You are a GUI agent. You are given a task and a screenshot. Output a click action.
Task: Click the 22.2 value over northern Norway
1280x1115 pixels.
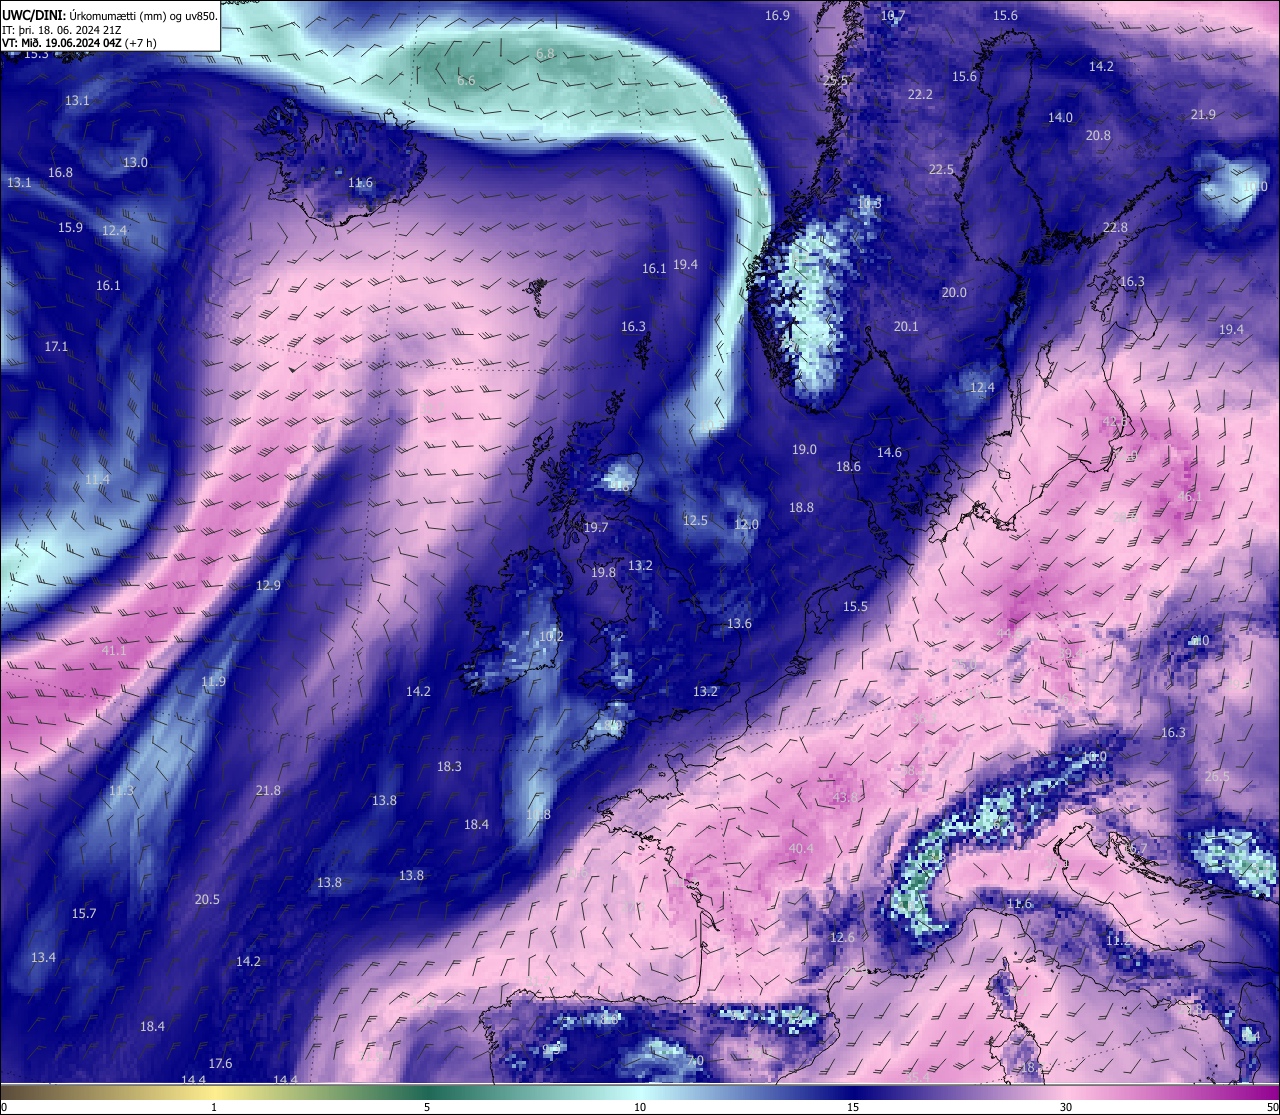click(920, 94)
